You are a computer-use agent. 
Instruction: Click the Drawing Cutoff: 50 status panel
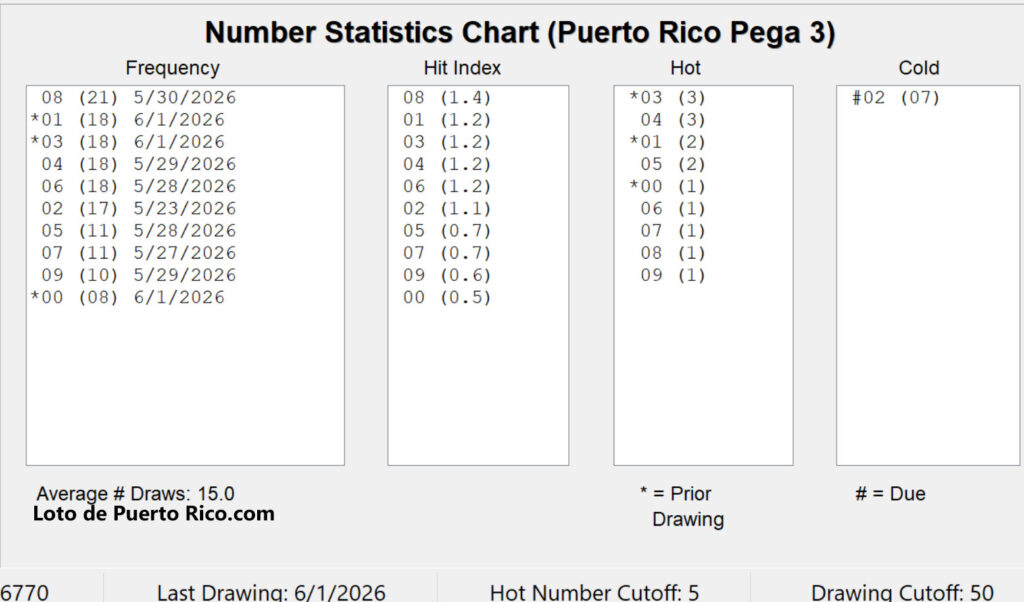[x=902, y=592]
